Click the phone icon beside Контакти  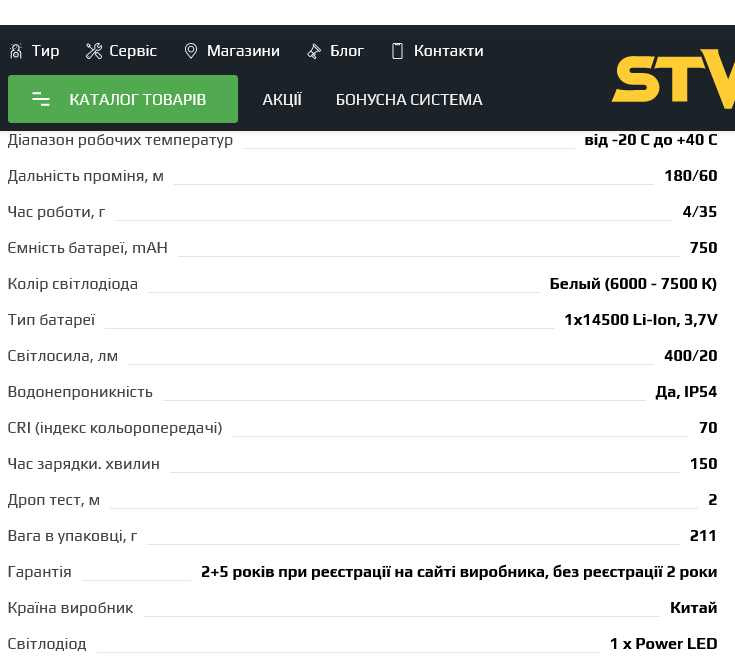(397, 51)
